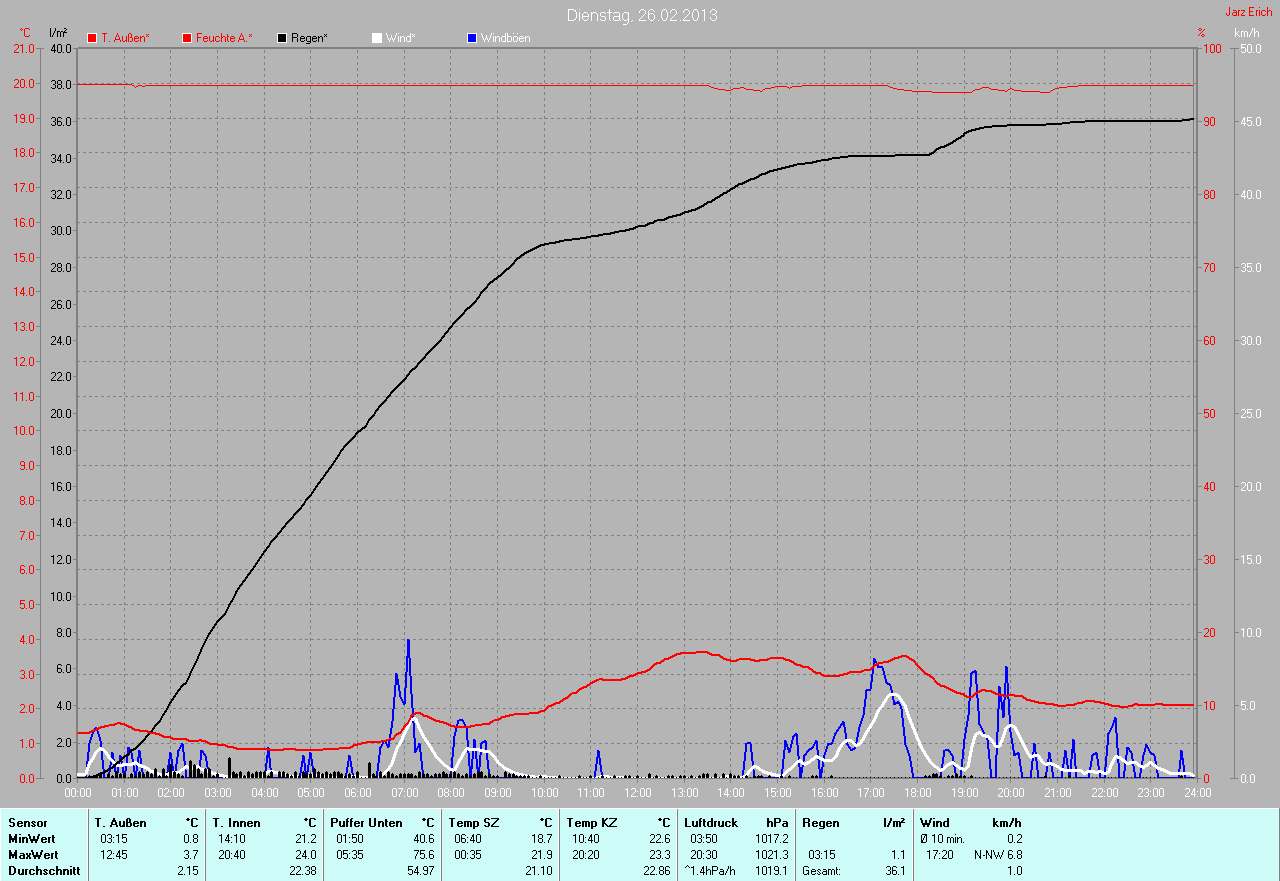Click Temp KZ average value 22.86
Image resolution: width=1280 pixels, height=881 pixels.
[656, 871]
